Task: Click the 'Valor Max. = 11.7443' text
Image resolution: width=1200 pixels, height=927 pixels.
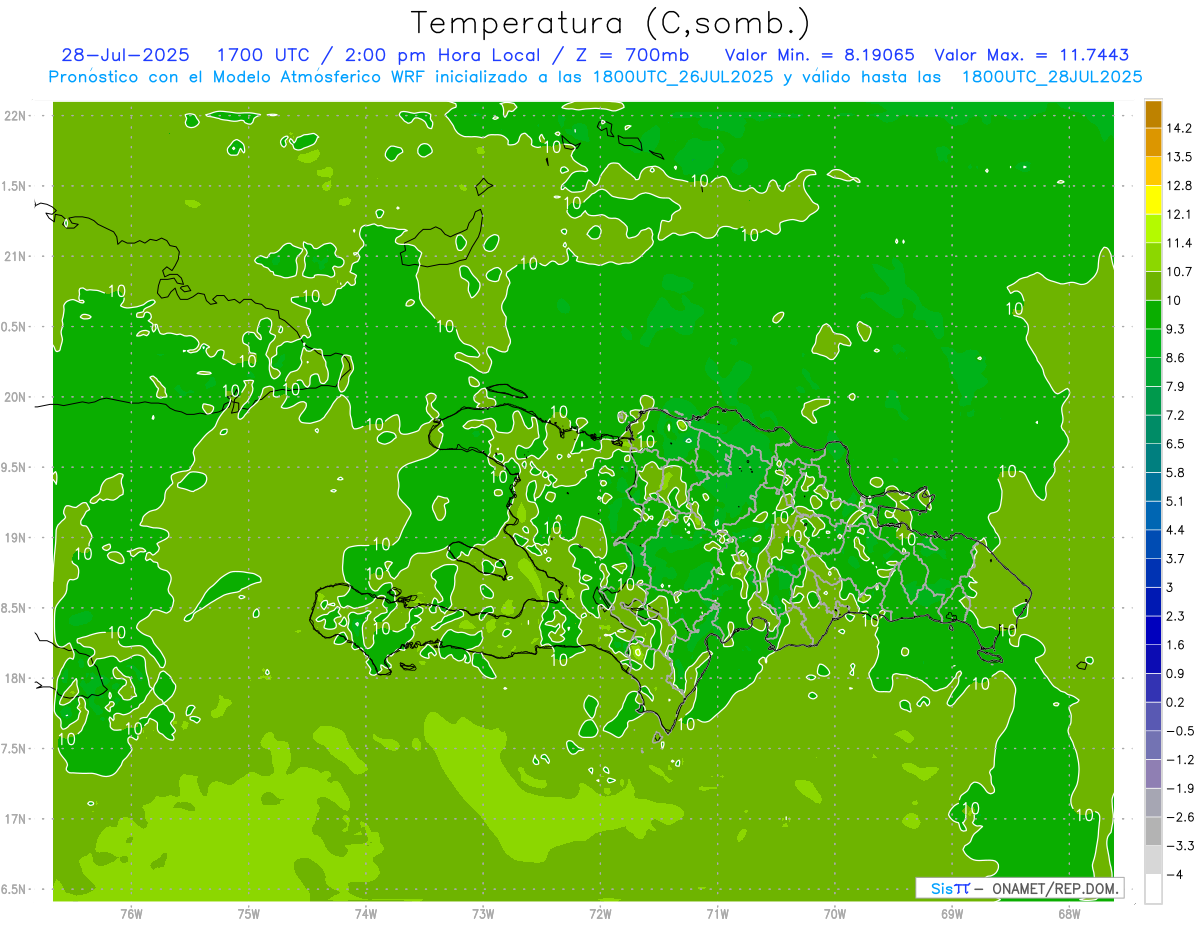Action: pyautogui.click(x=1033, y=55)
